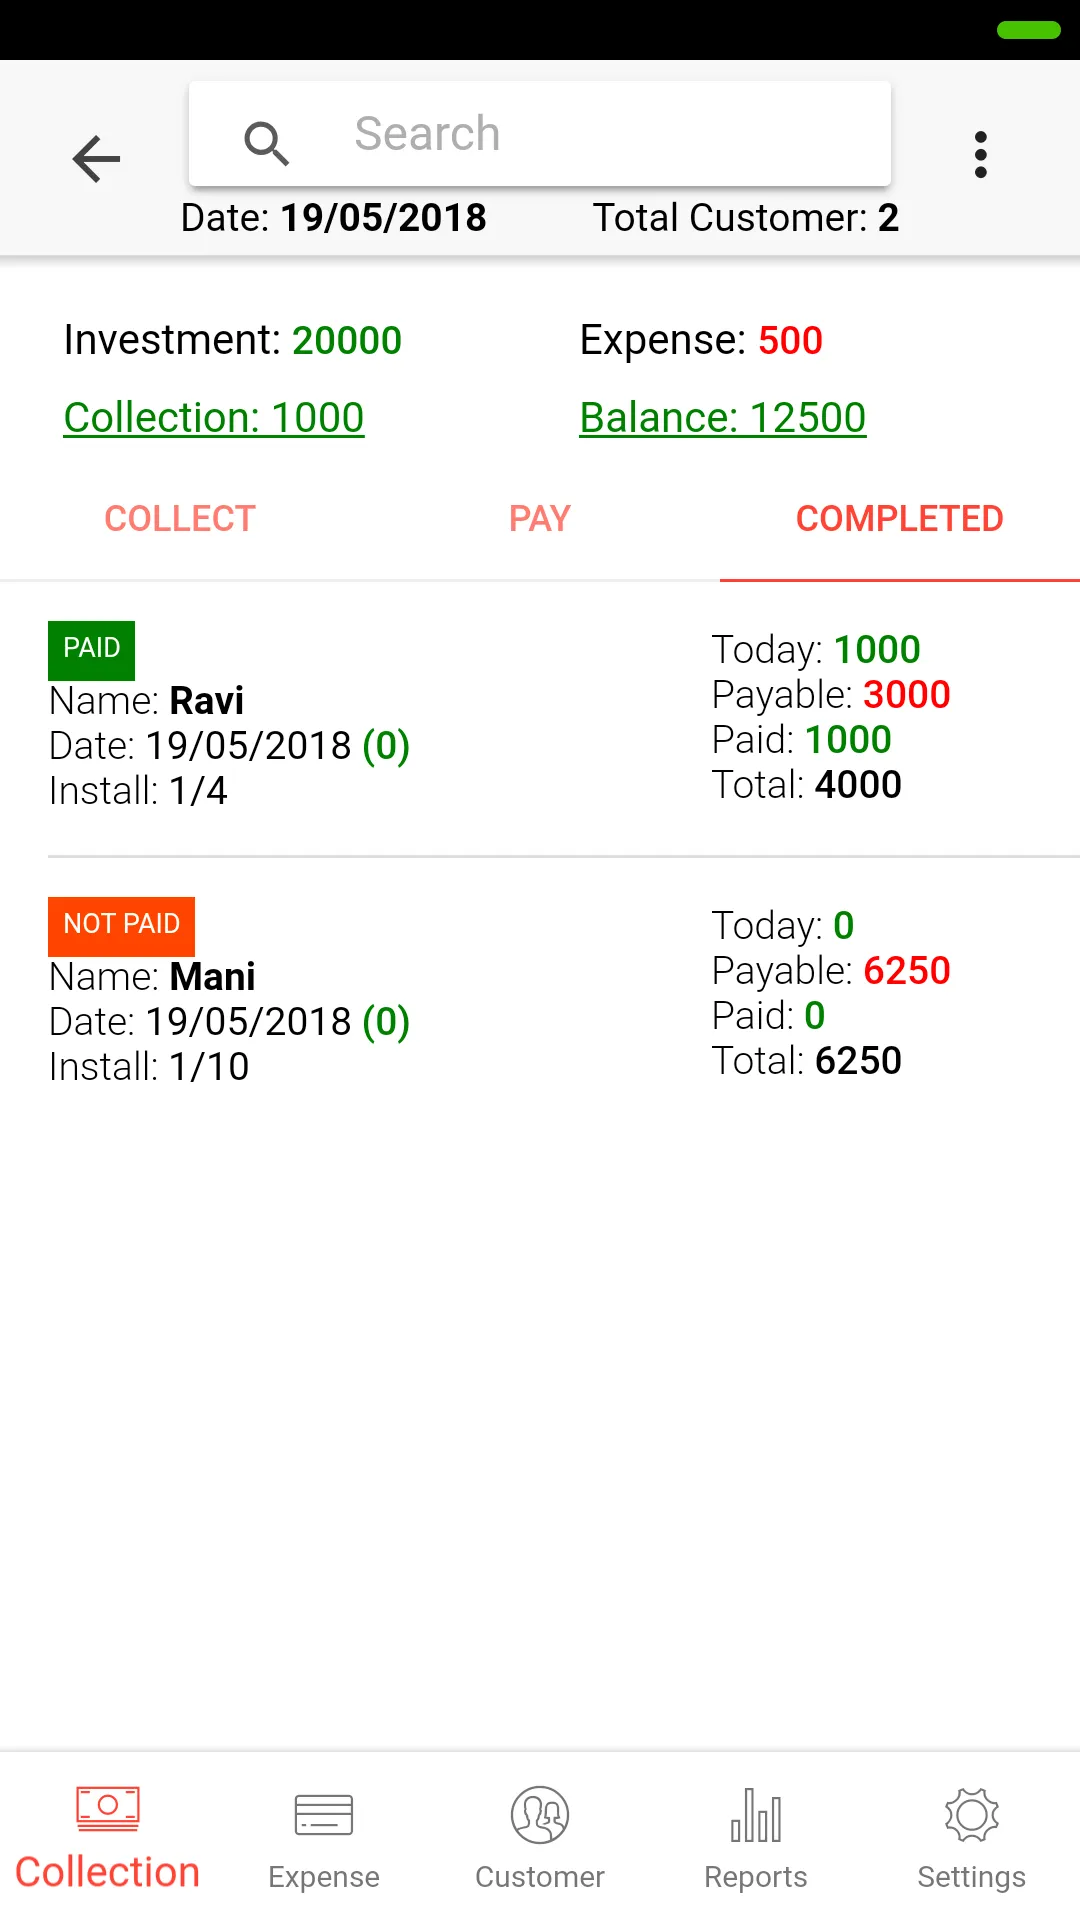The image size is (1080, 1920).
Task: Tap Today: 1000 in Ravi's row
Action: click(x=816, y=650)
